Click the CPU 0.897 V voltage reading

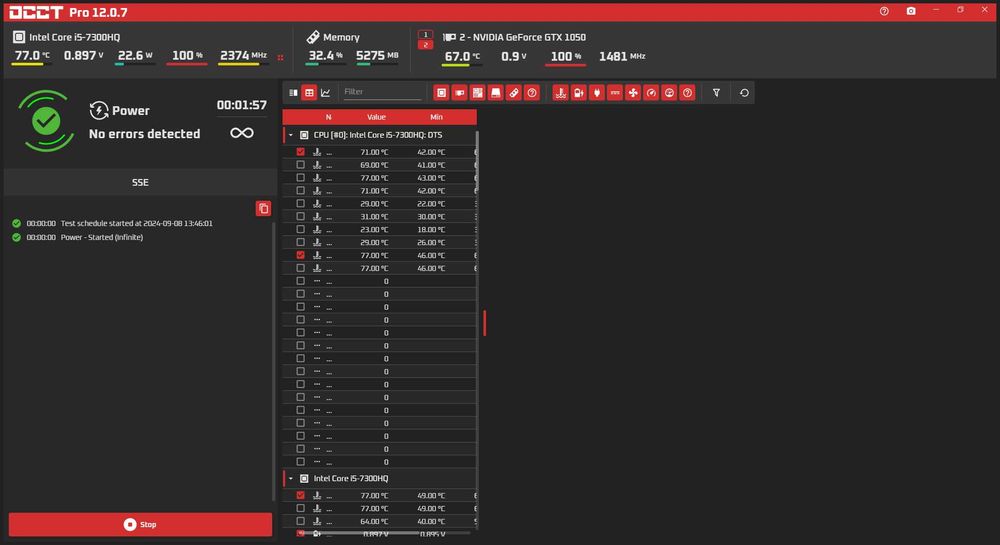[84, 55]
